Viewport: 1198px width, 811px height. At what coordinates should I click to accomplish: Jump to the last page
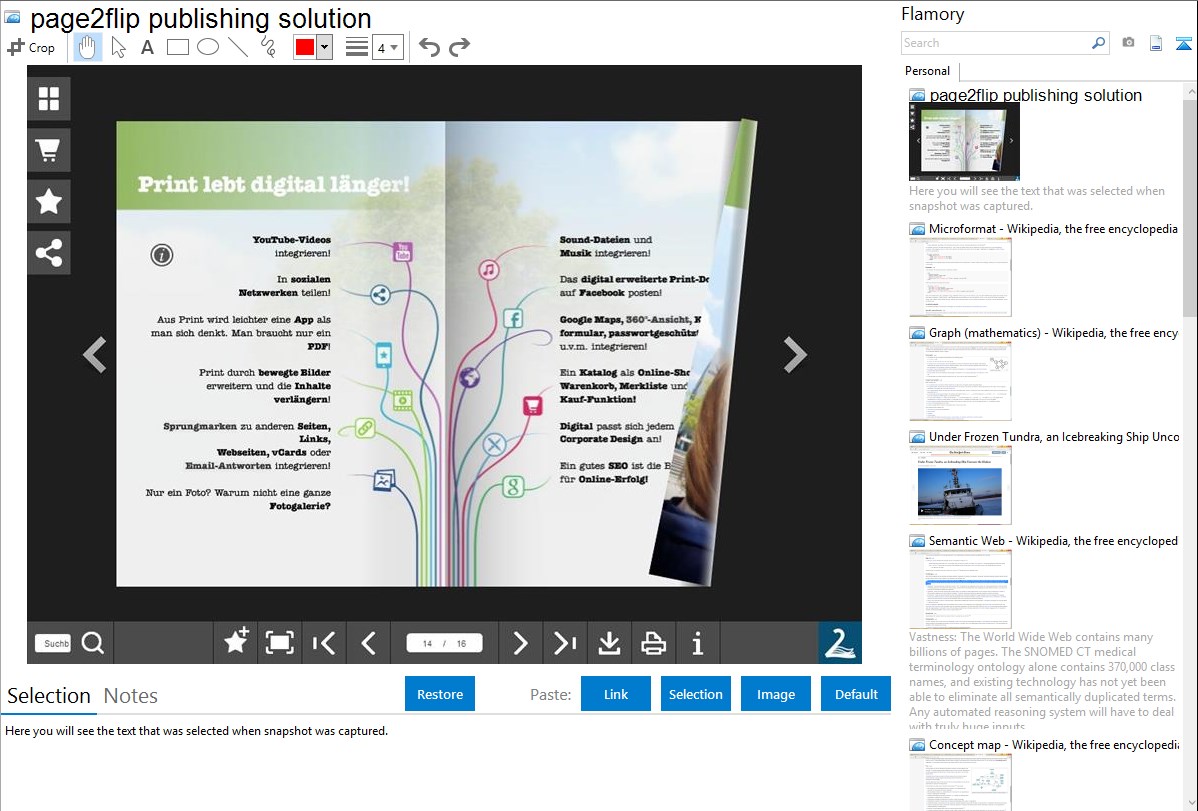click(565, 642)
